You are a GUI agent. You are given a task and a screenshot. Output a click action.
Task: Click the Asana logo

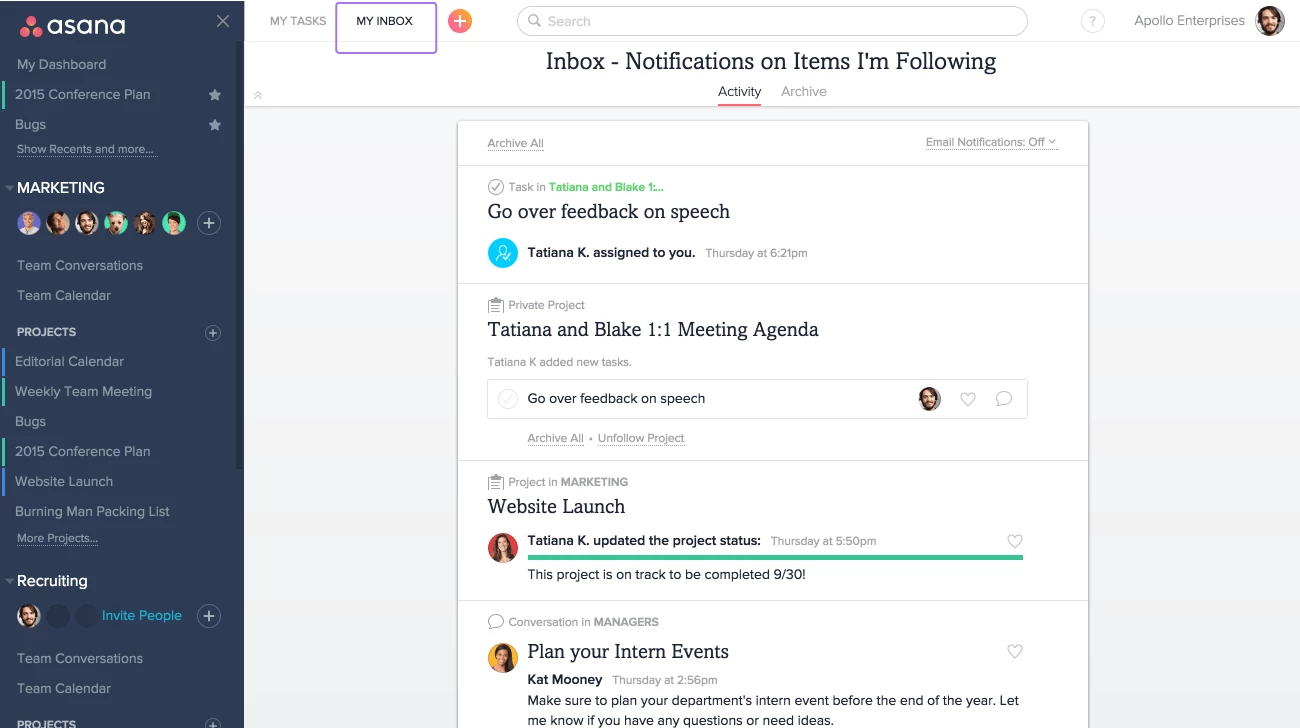click(72, 25)
